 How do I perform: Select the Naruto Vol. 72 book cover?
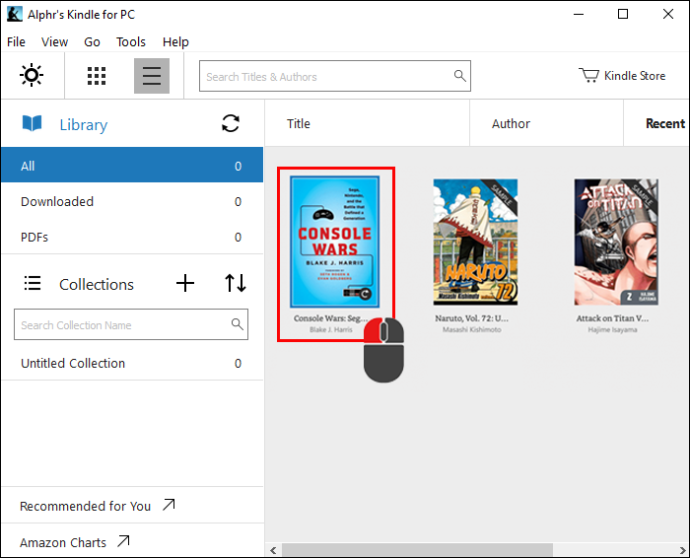(x=475, y=242)
